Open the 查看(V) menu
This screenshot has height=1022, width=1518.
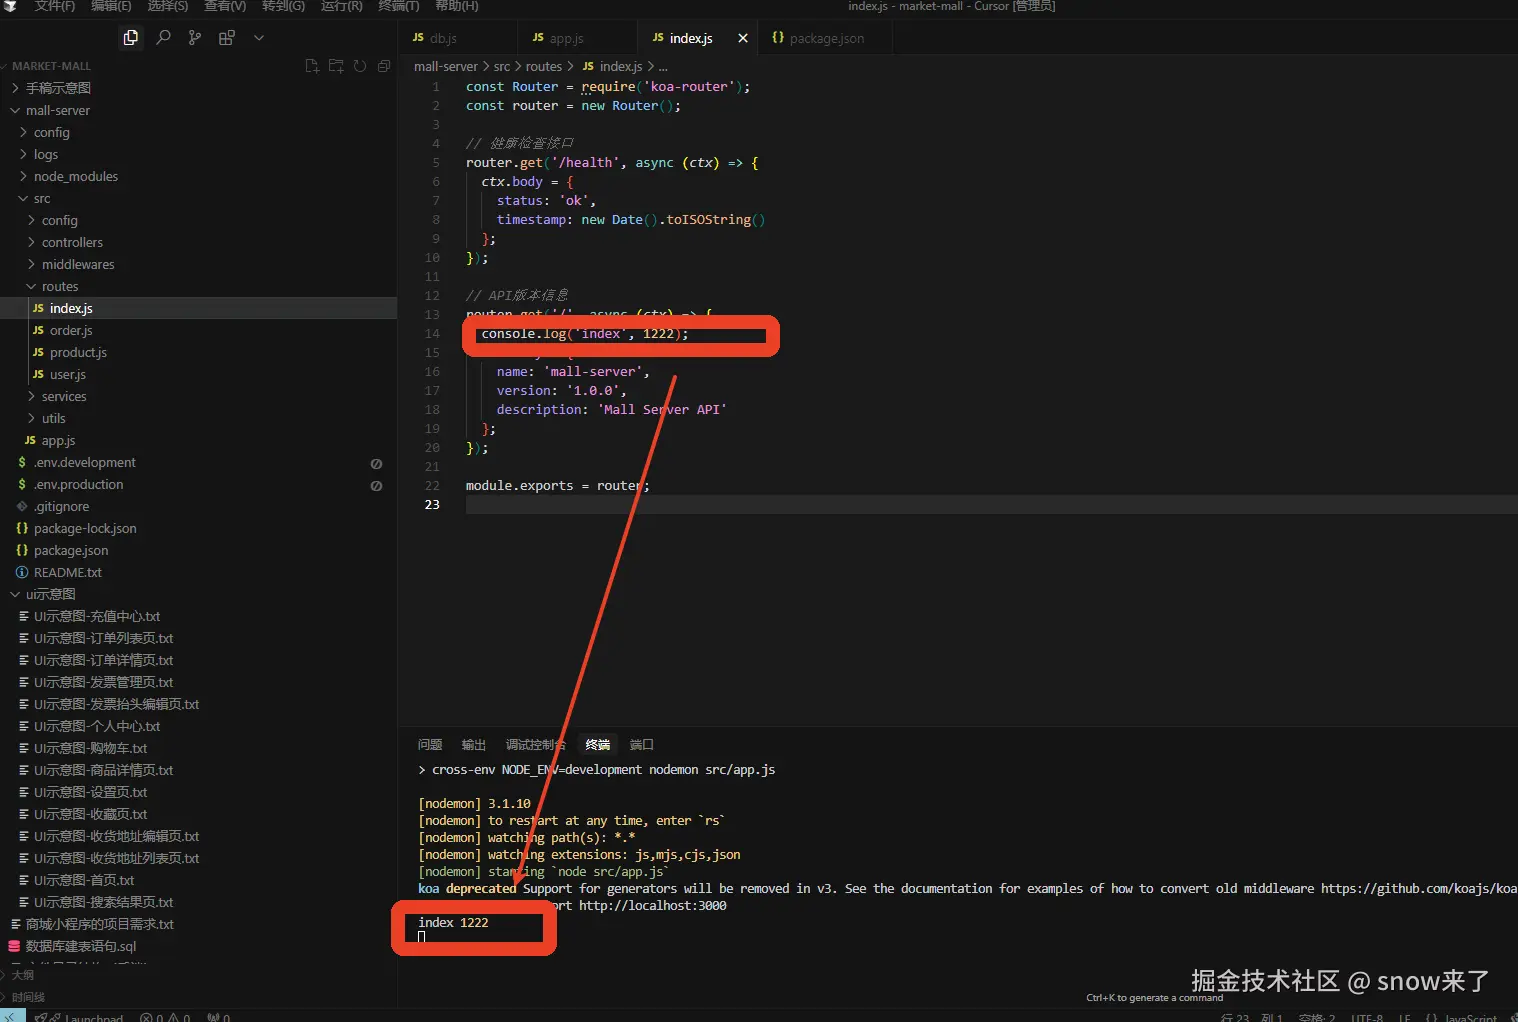(x=225, y=6)
